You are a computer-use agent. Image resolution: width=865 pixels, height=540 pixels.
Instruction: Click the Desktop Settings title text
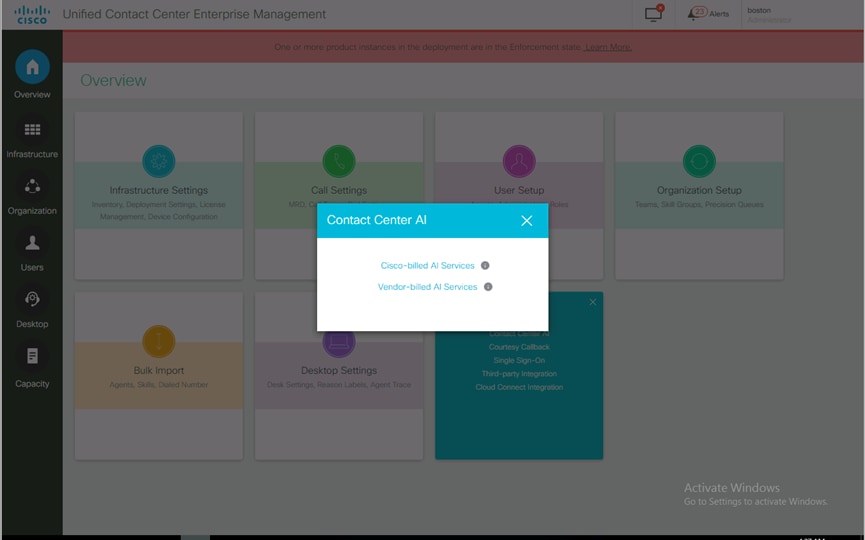(339, 371)
